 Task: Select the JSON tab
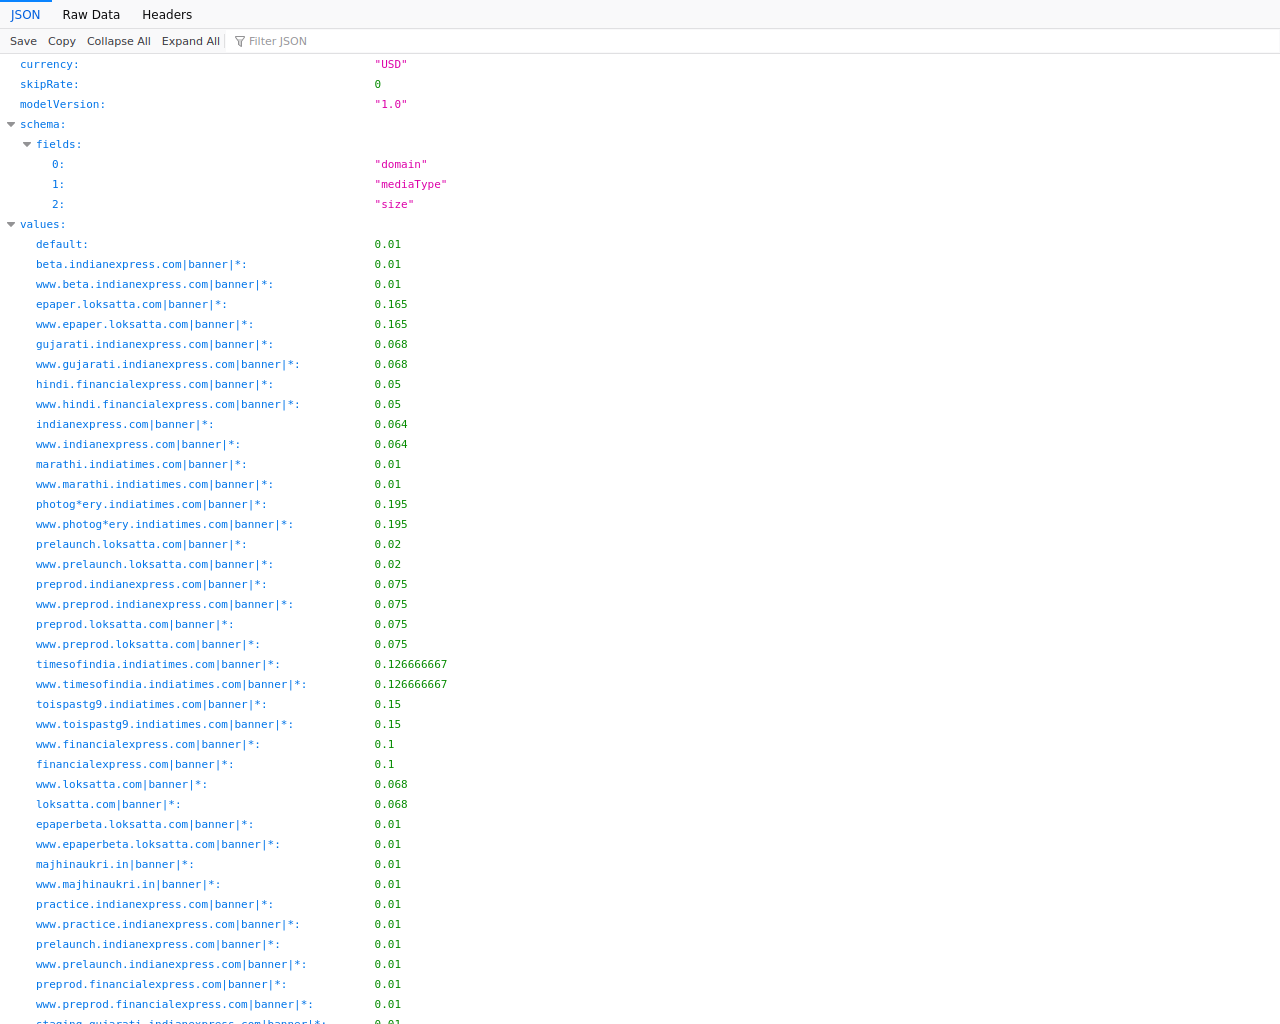tap(26, 14)
